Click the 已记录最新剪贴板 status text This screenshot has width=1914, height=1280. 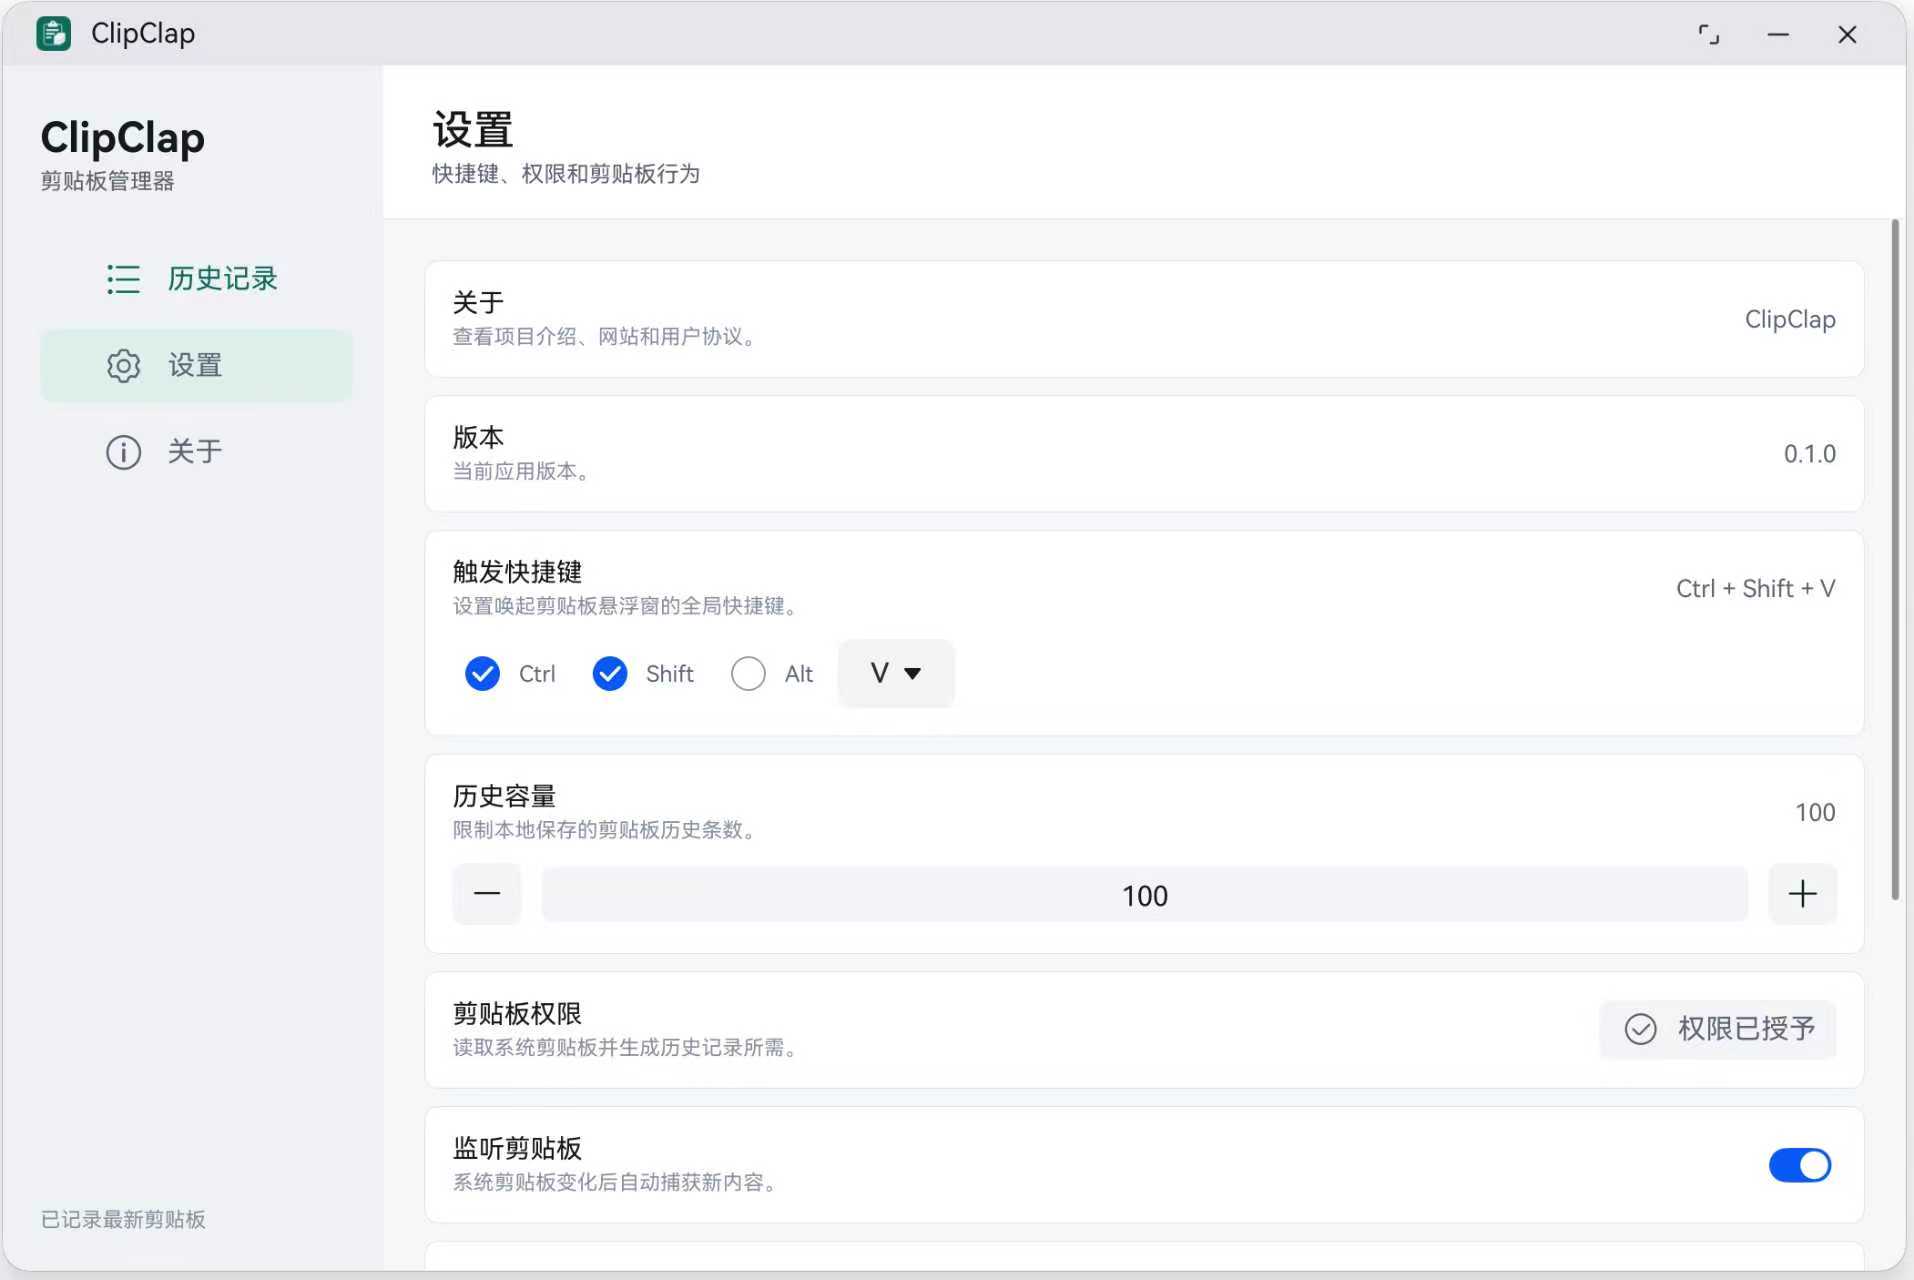tap(123, 1219)
